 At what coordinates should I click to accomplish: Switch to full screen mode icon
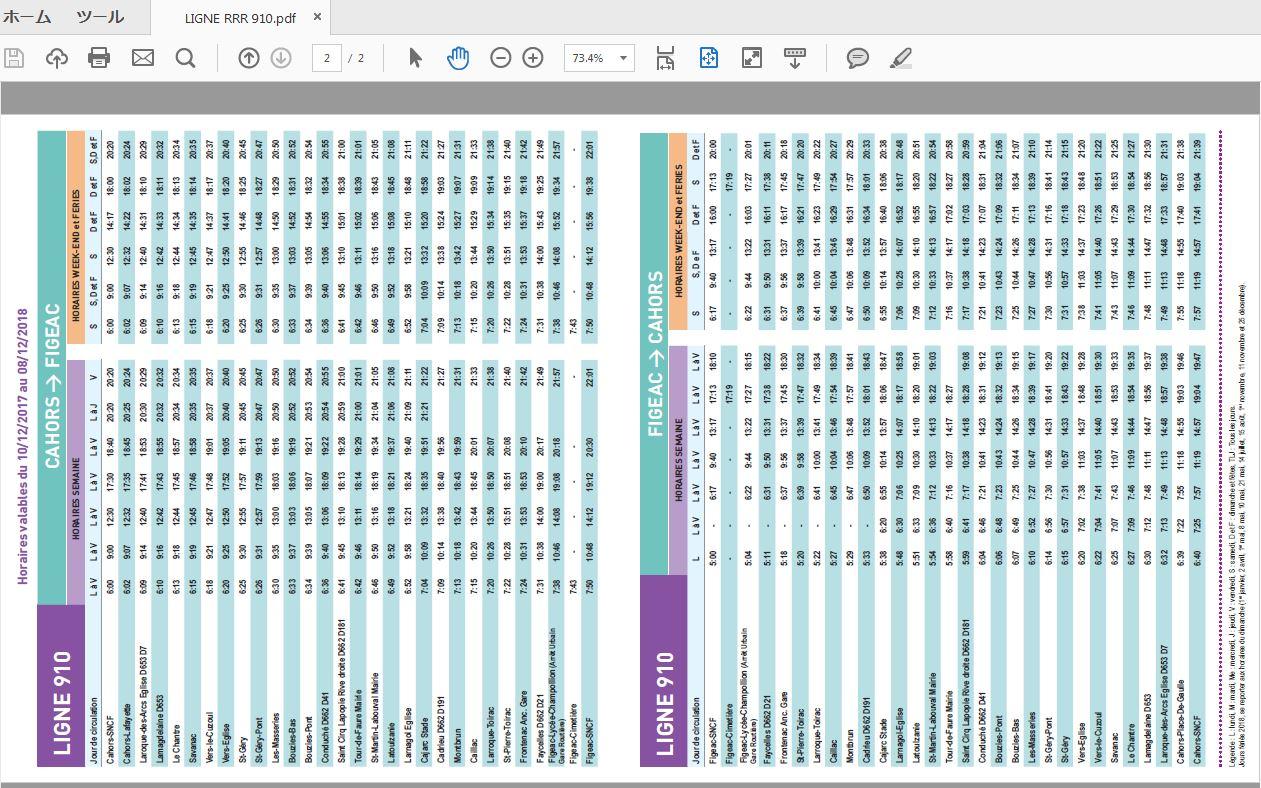[x=752, y=58]
